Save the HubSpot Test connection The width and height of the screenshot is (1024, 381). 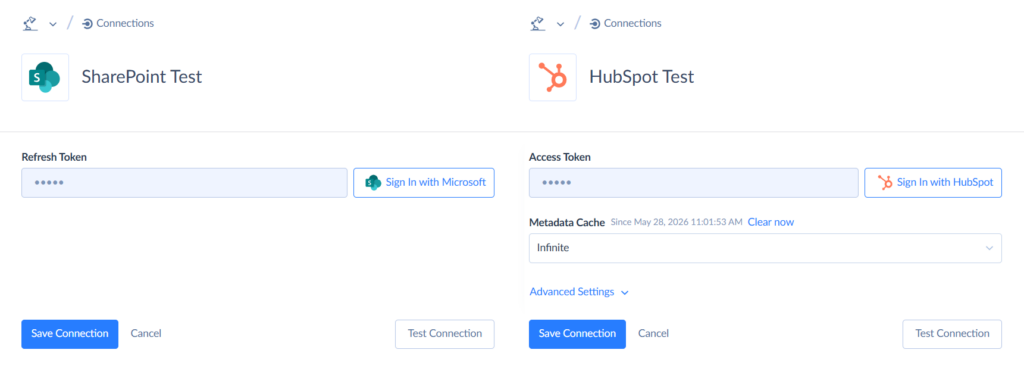click(577, 334)
